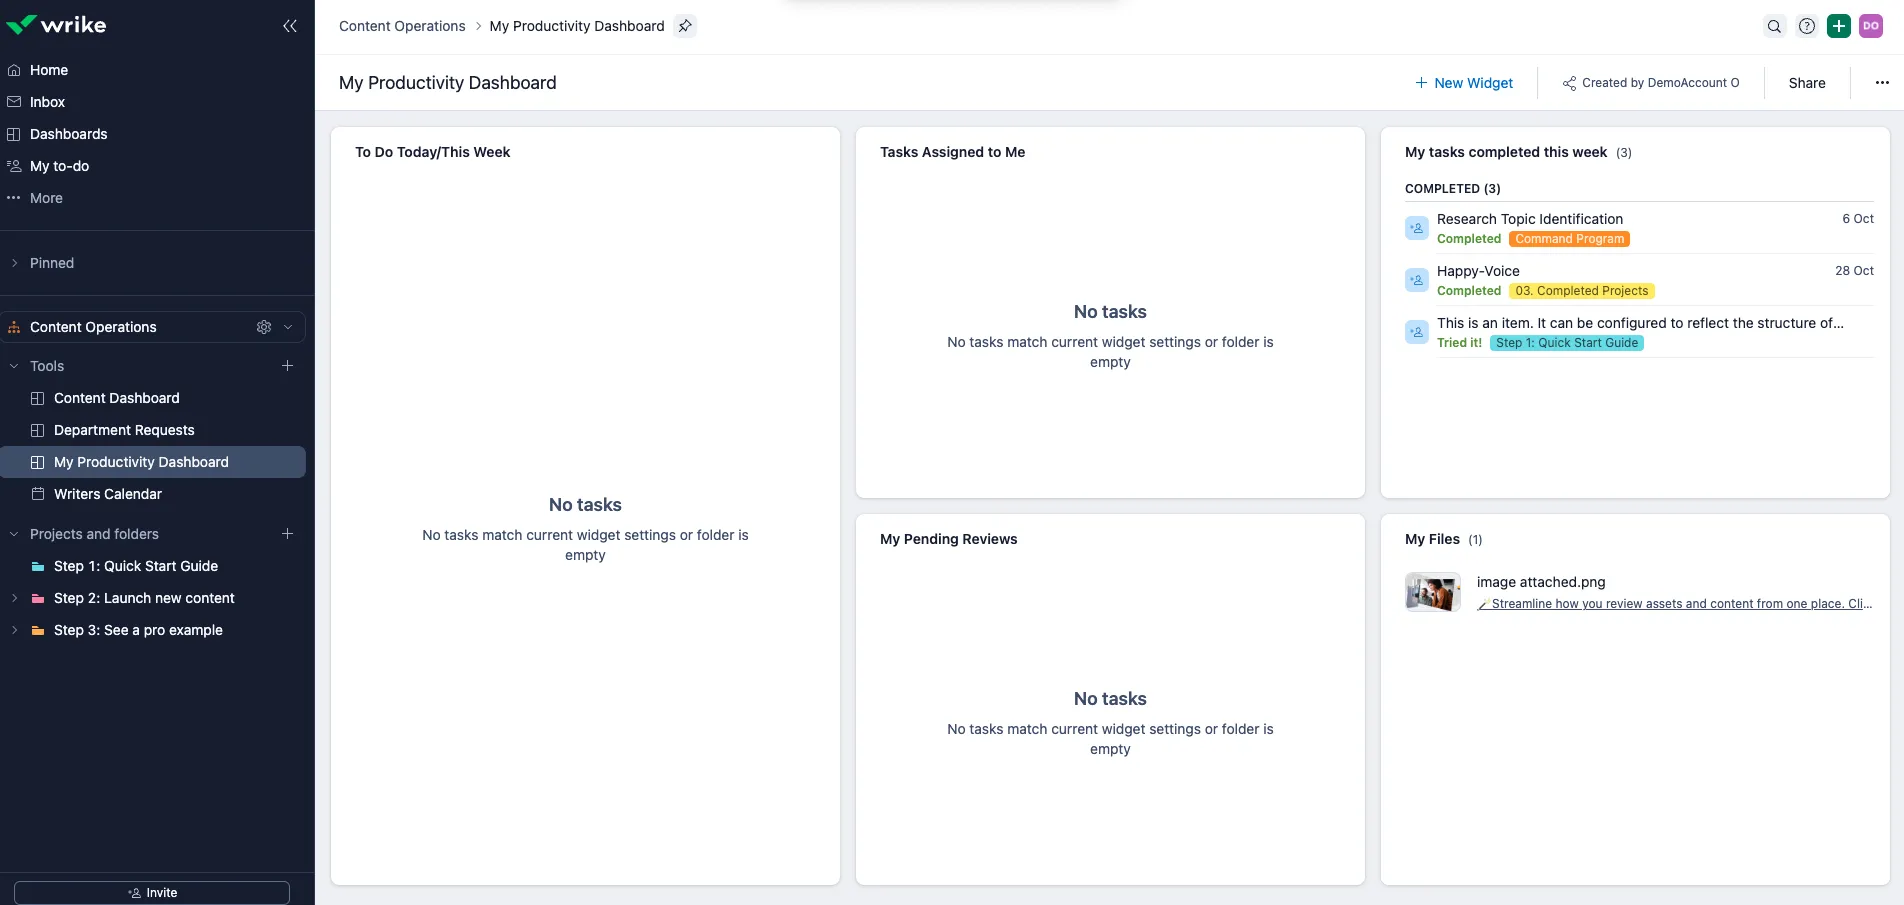Click assignee icon for 'This is an item'
Viewport: 1904px width, 905px height.
pos(1417,332)
